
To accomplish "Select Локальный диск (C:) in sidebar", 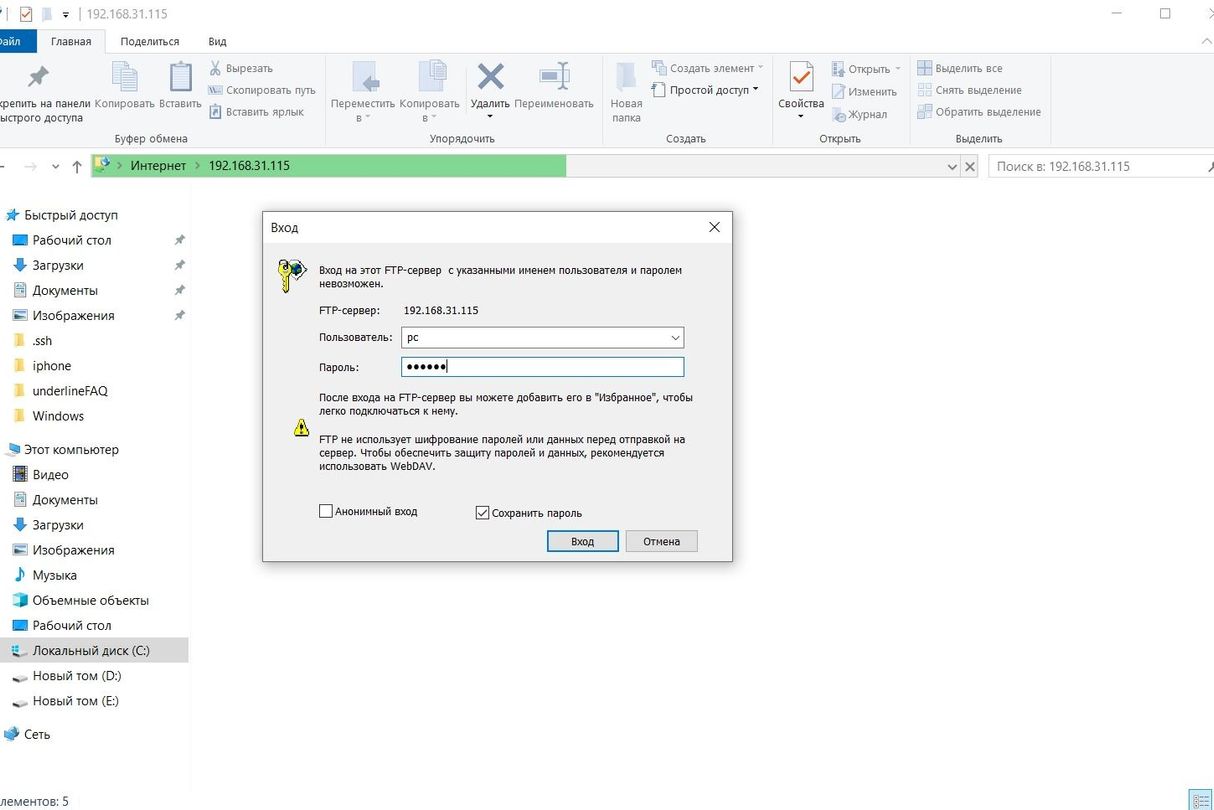I will pyautogui.click(x=90, y=650).
